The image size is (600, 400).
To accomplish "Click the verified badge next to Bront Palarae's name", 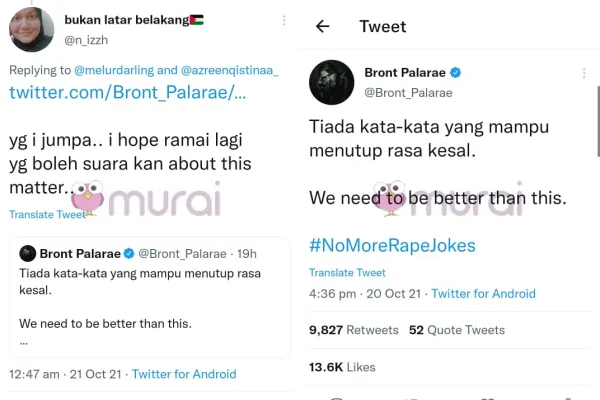I will pos(455,74).
